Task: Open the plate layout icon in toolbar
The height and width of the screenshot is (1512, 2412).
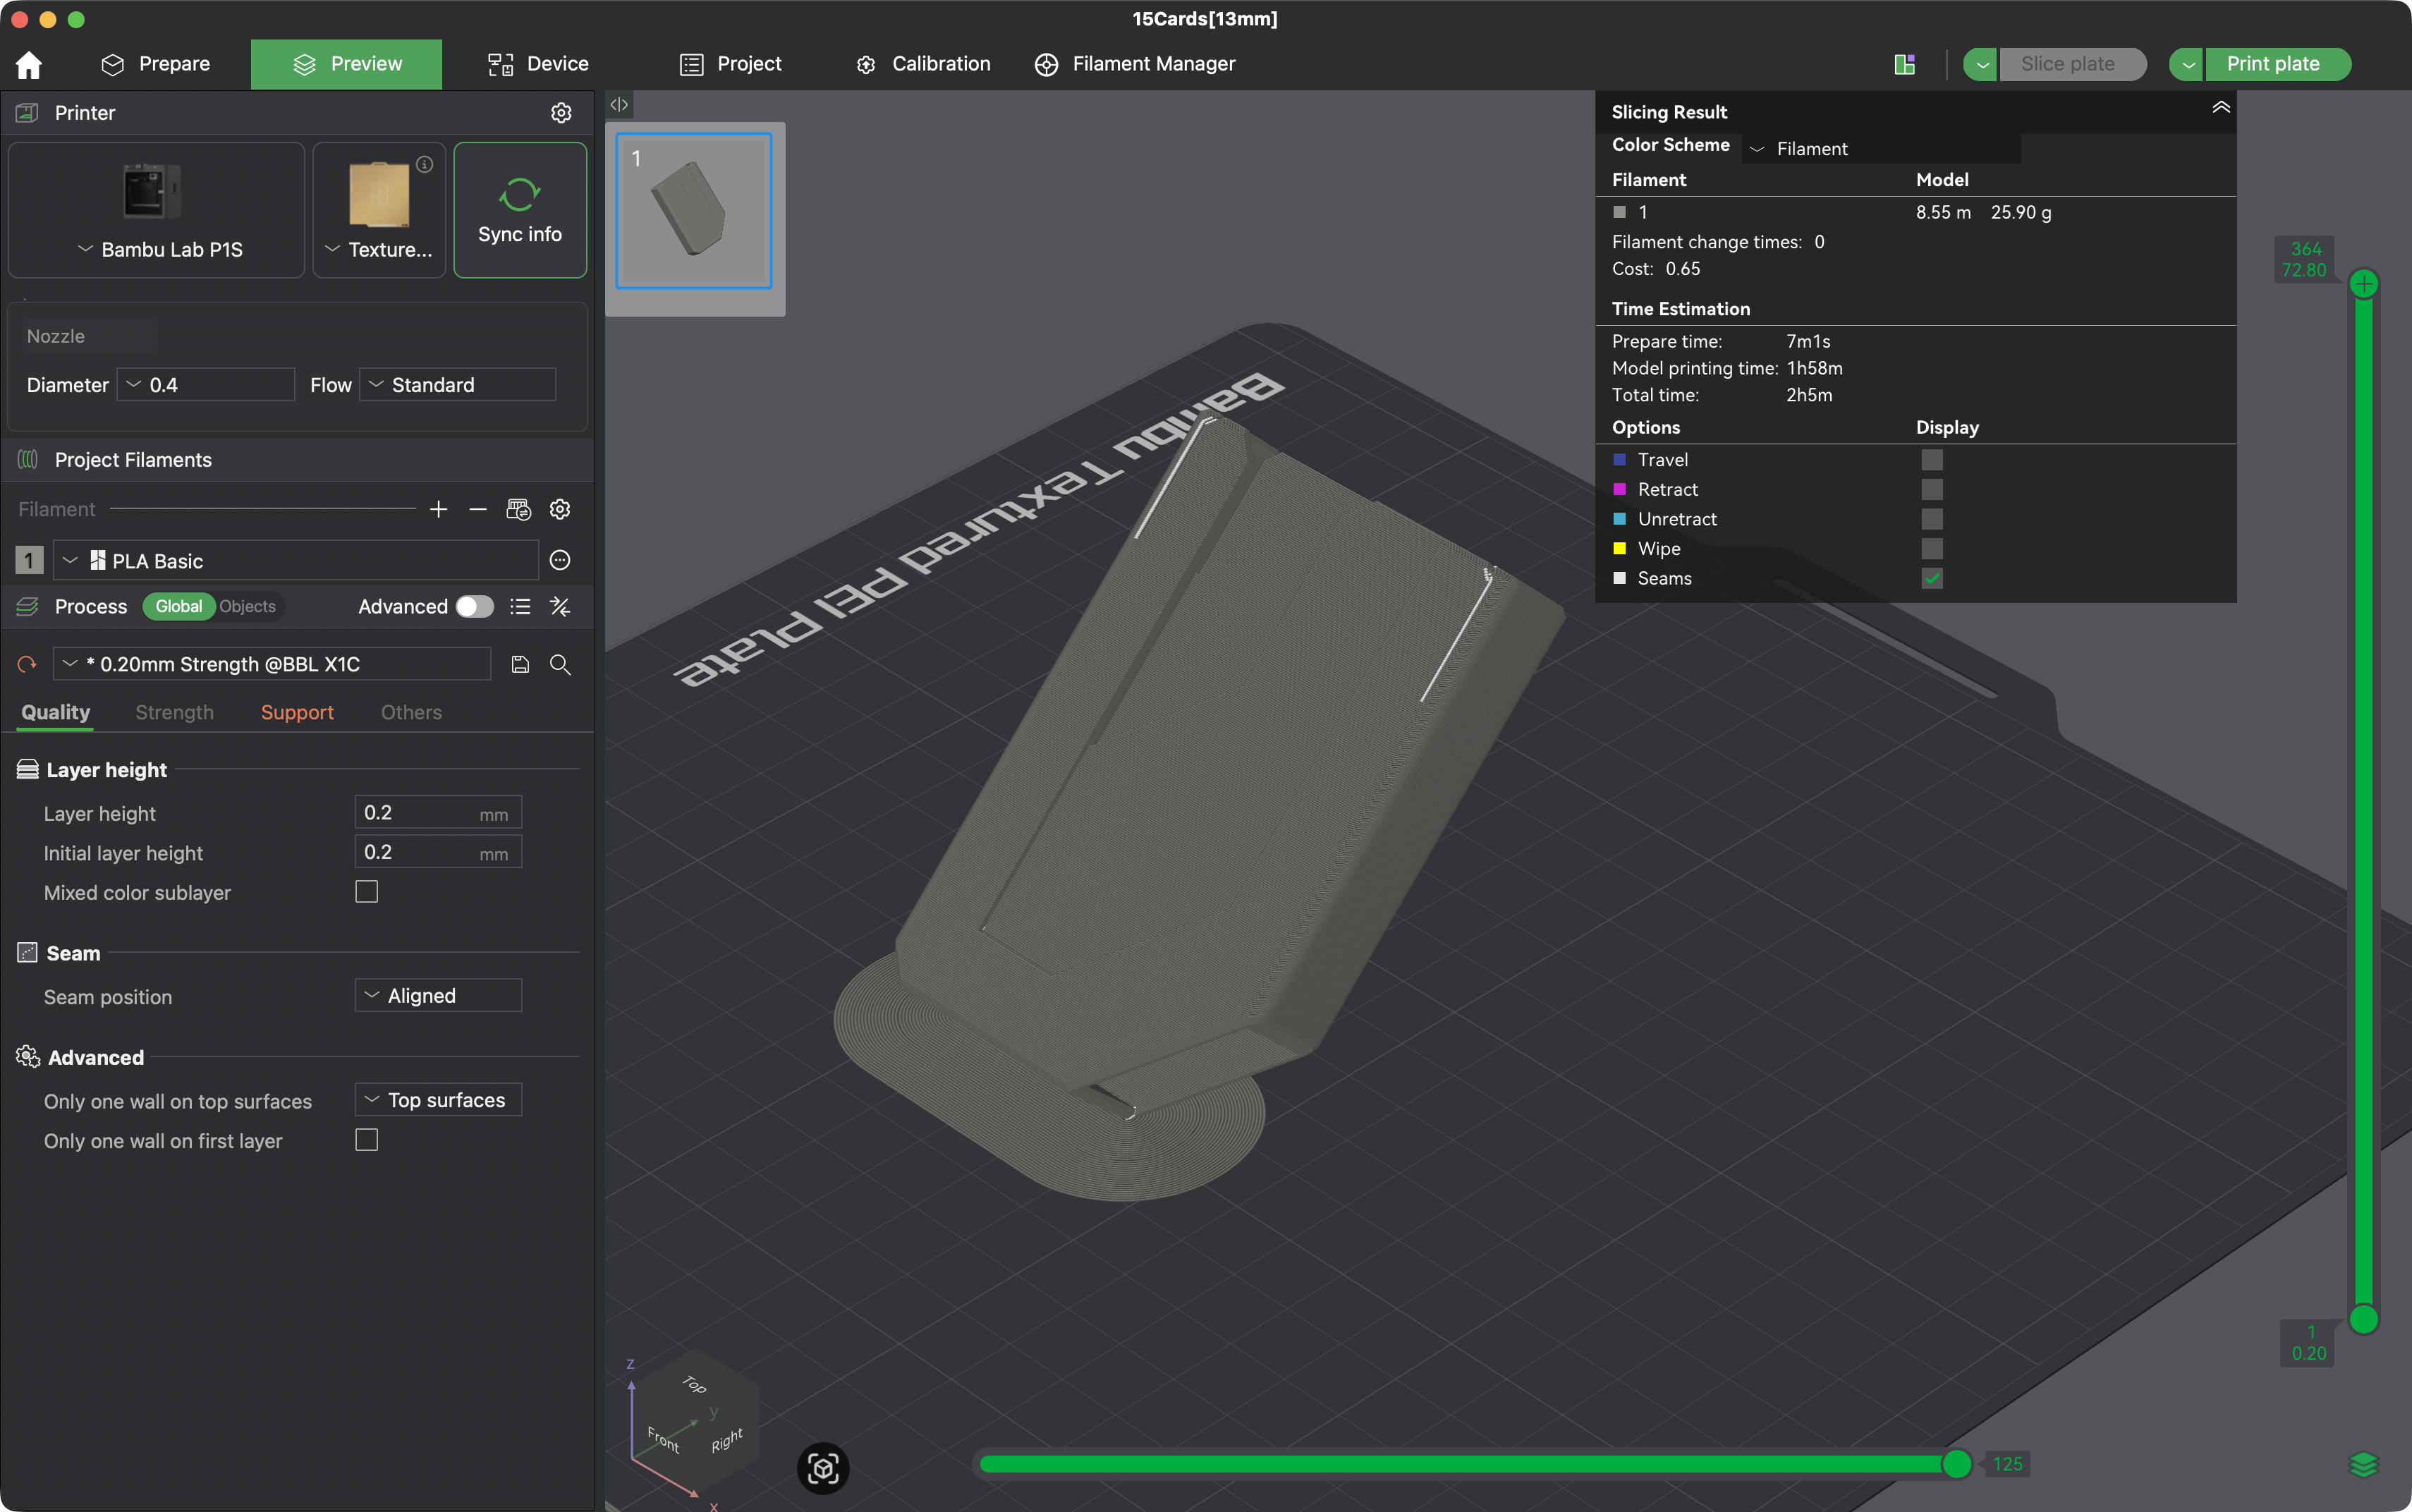Action: coord(1904,64)
